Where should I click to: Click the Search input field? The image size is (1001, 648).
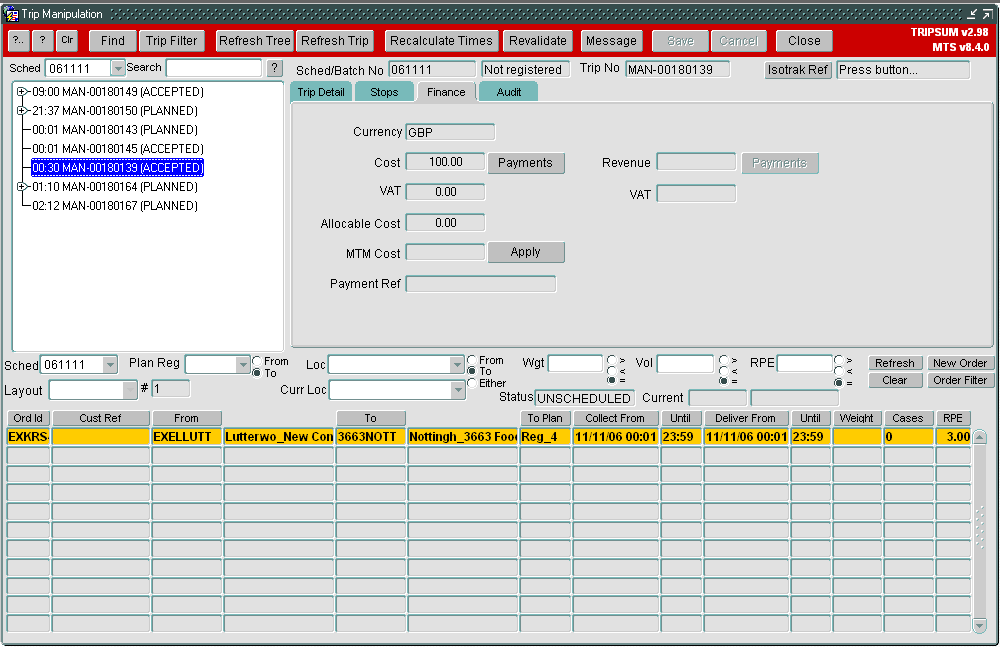tap(214, 68)
